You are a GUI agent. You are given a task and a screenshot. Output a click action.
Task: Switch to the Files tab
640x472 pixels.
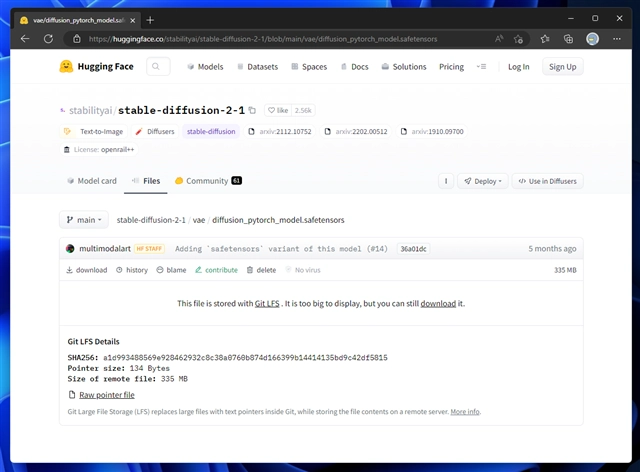coord(146,181)
